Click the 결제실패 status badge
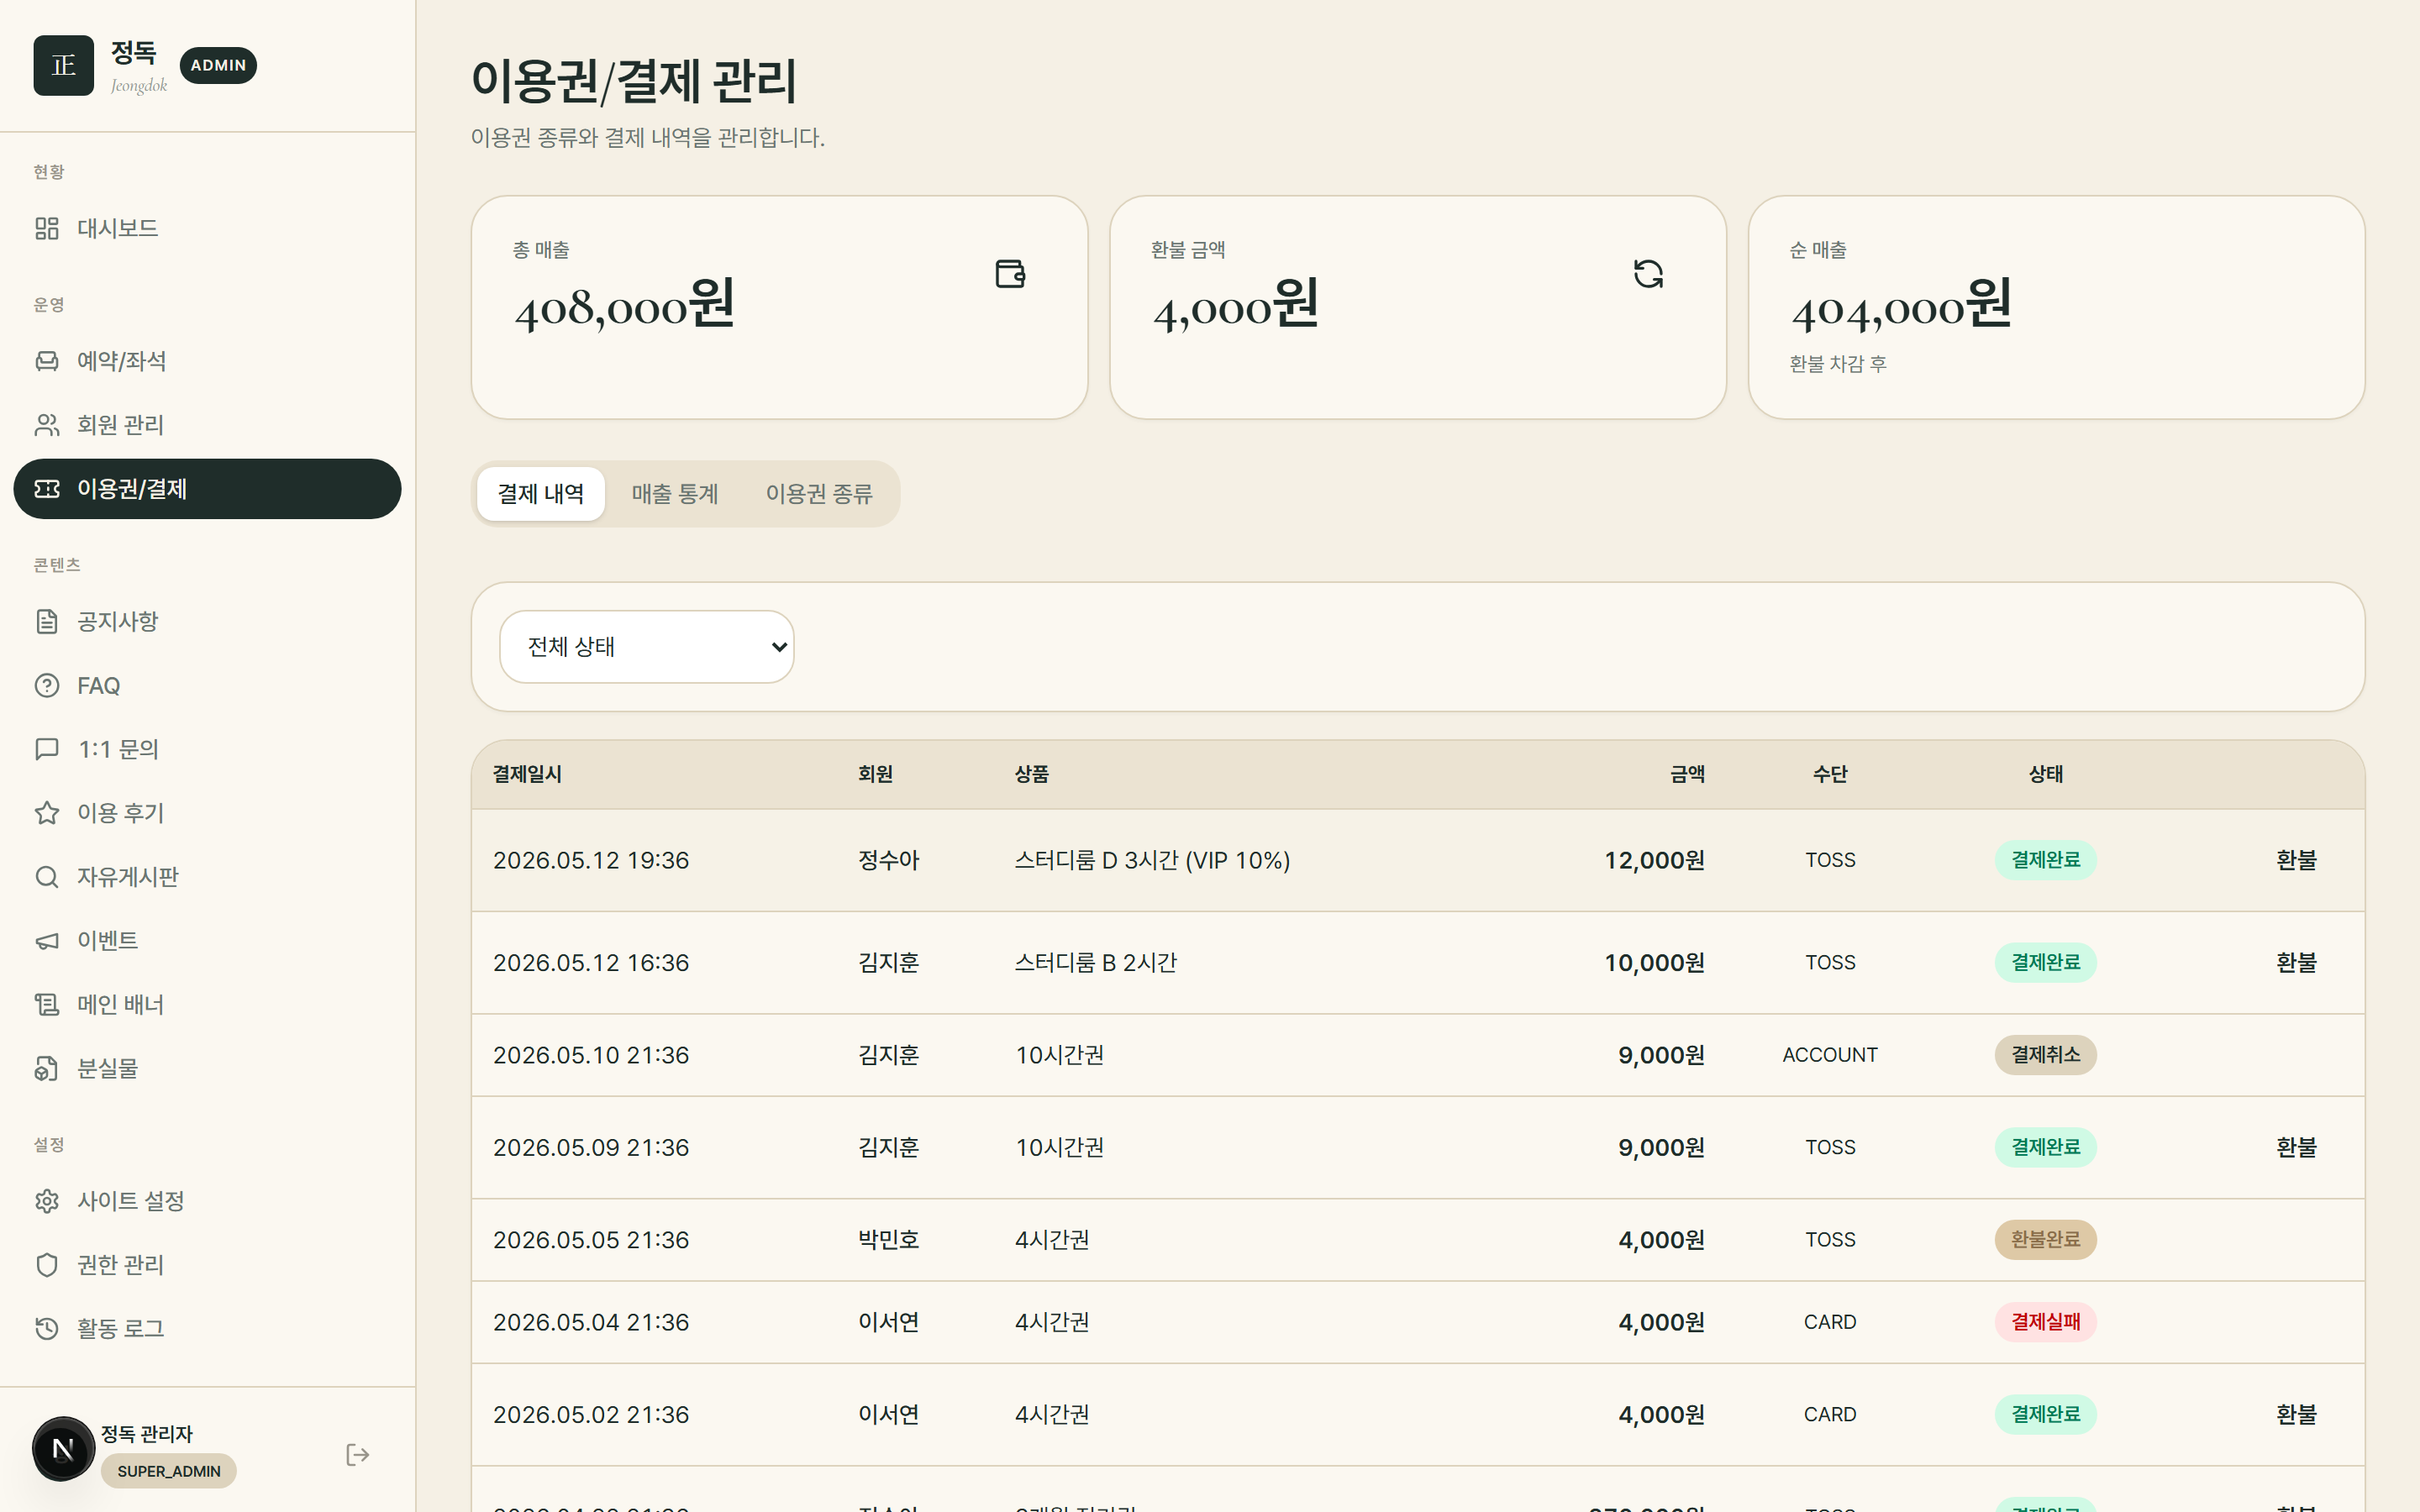Viewport: 2420px width, 1512px height. point(2045,1322)
